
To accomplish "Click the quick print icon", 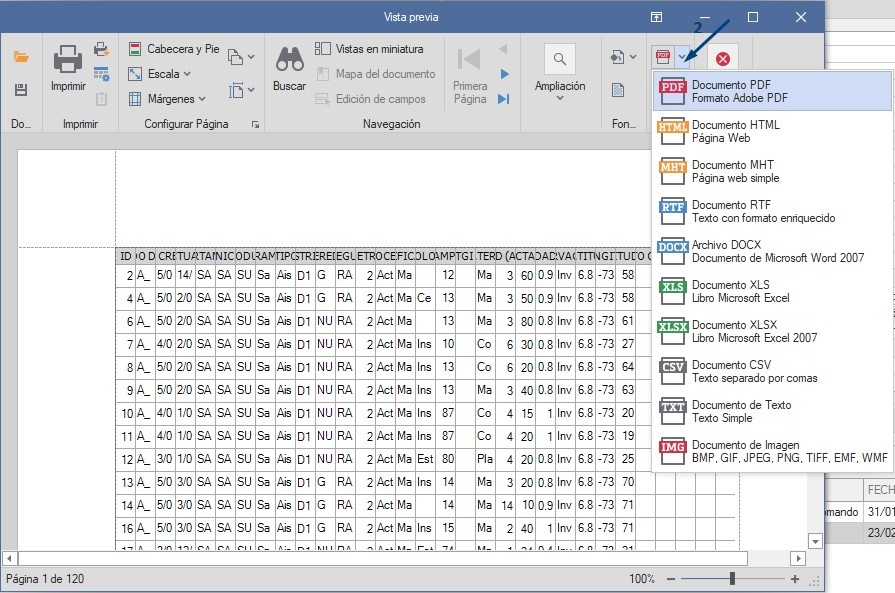I will [x=101, y=49].
